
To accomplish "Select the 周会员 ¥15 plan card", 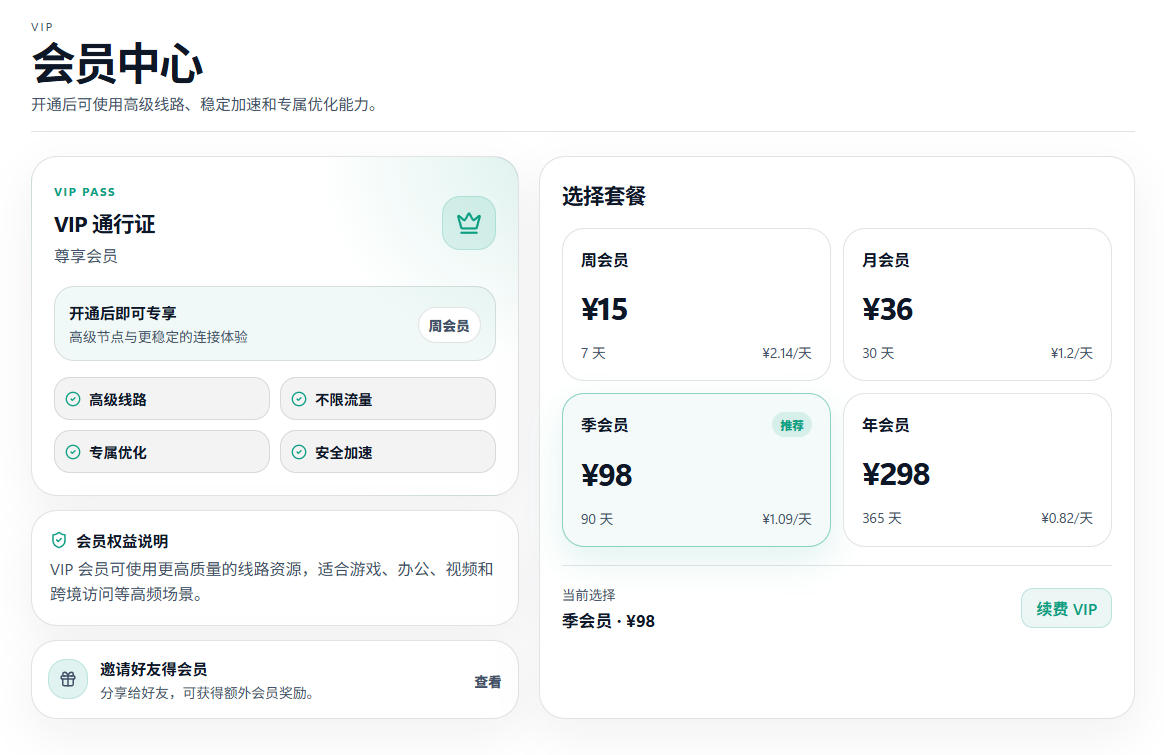I will click(x=696, y=304).
